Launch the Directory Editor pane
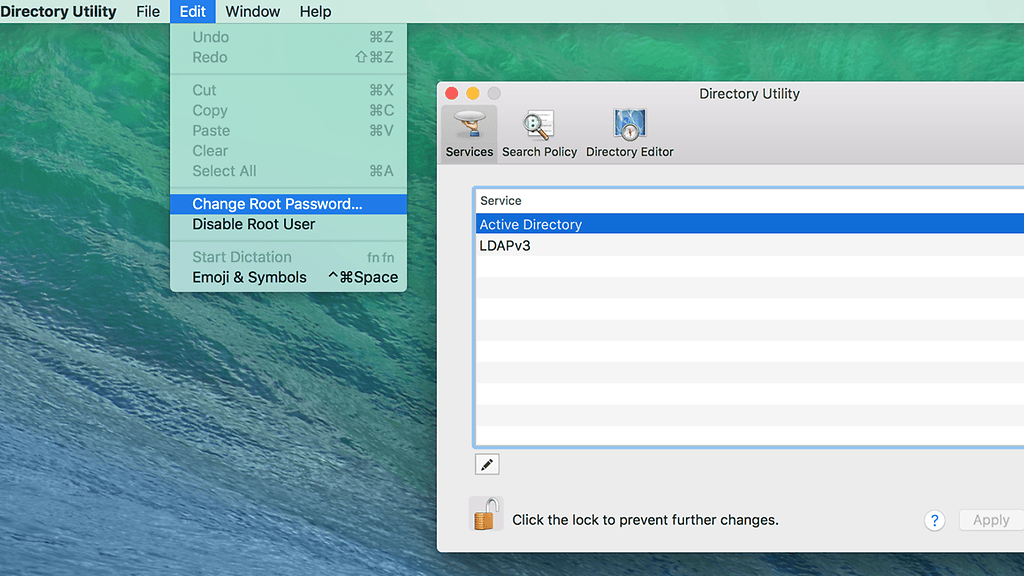 click(629, 134)
